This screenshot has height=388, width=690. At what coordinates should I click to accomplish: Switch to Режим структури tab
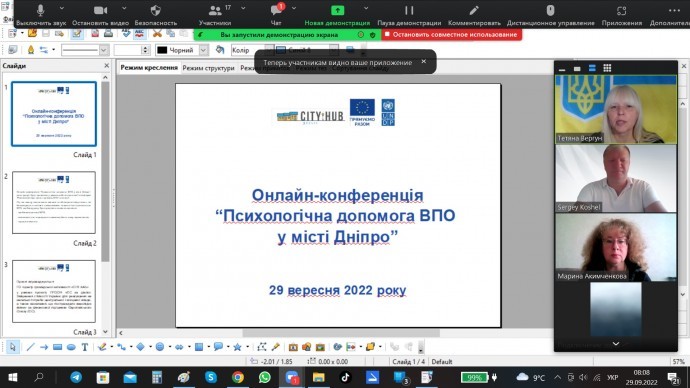209,68
